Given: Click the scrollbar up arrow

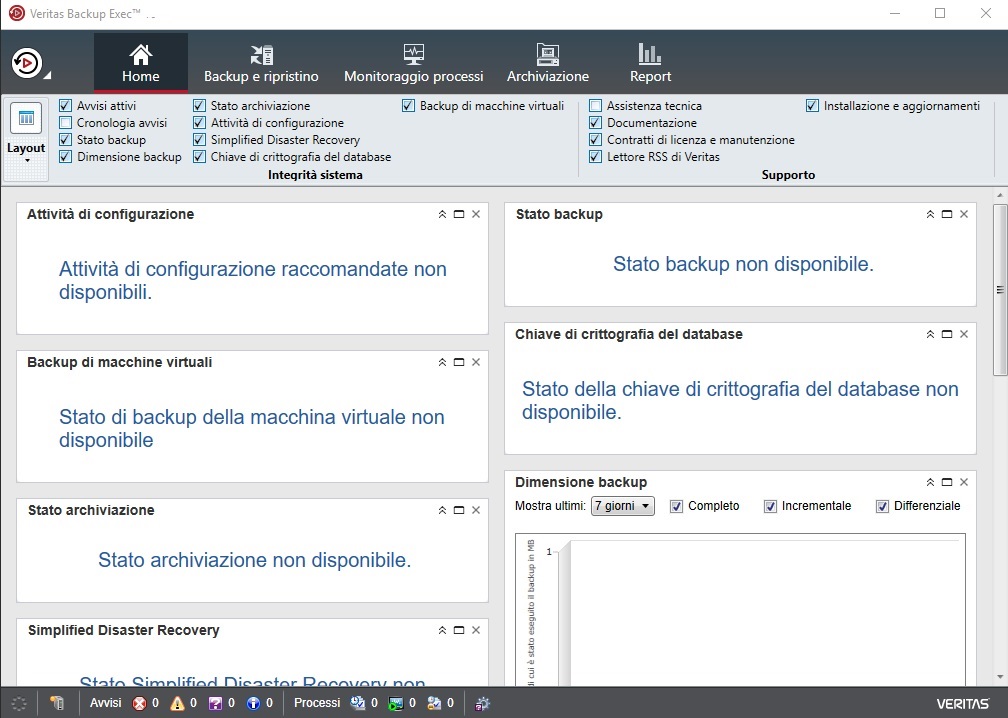Looking at the screenshot, I should (1000, 194).
